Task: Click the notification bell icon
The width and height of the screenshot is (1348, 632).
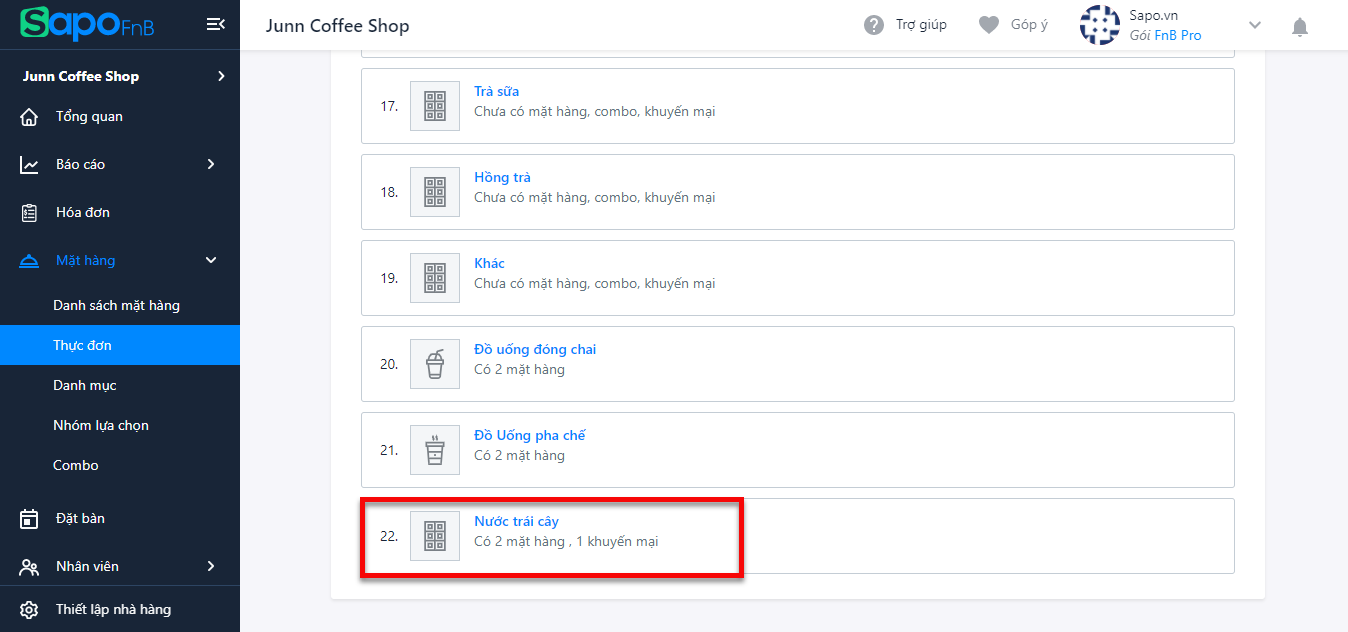Action: click(x=1300, y=27)
